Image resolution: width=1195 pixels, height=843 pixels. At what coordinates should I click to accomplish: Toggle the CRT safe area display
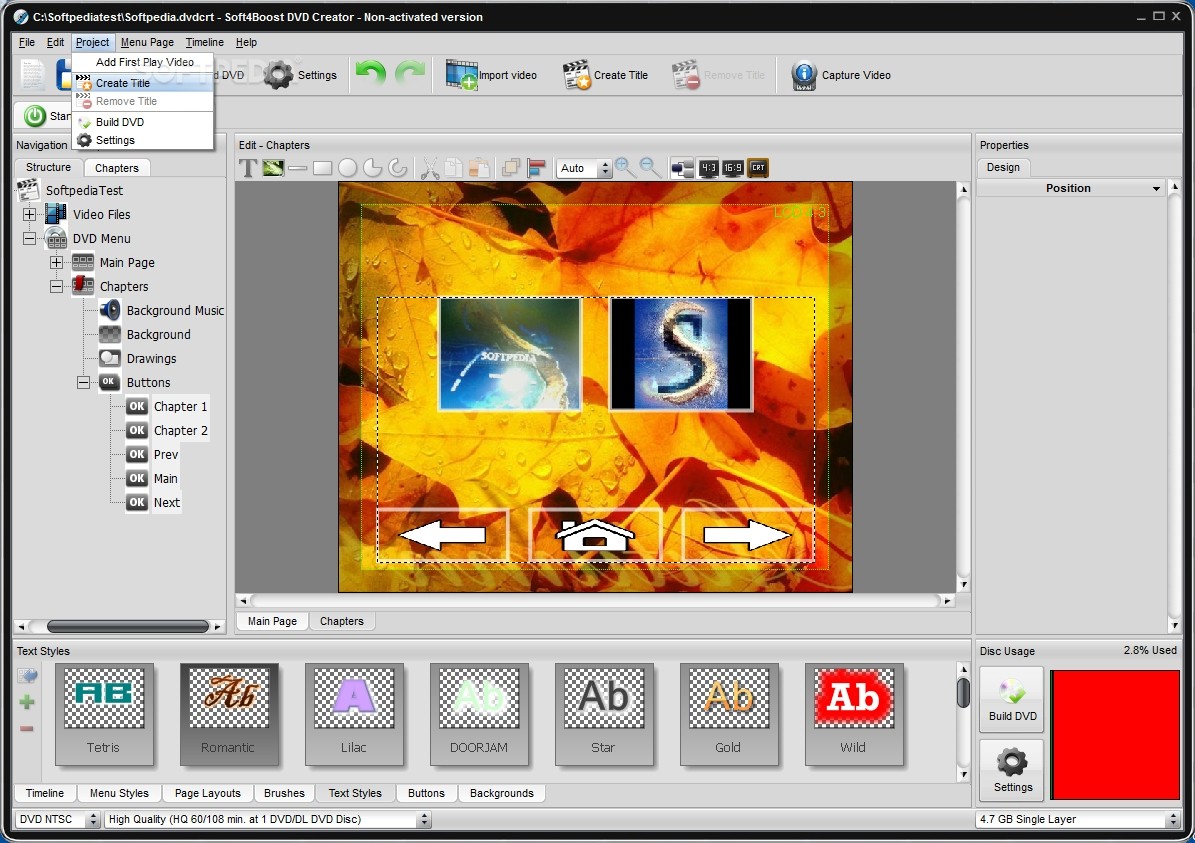click(x=758, y=168)
